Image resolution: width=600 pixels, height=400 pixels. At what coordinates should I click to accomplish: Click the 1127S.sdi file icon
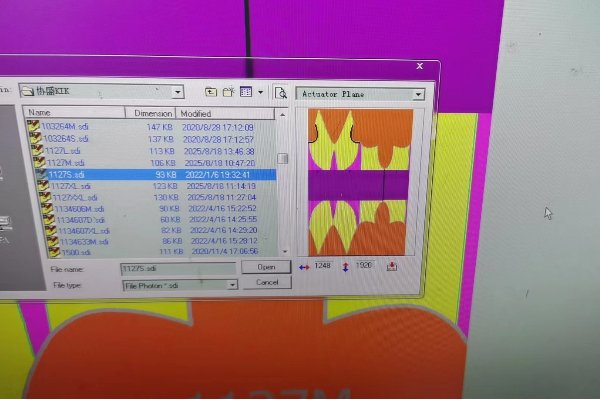[x=41, y=174]
